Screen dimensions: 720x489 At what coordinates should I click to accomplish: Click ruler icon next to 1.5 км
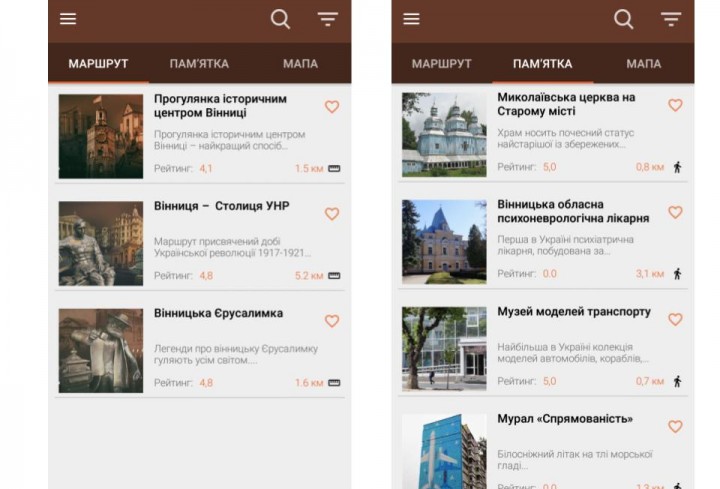coord(334,169)
